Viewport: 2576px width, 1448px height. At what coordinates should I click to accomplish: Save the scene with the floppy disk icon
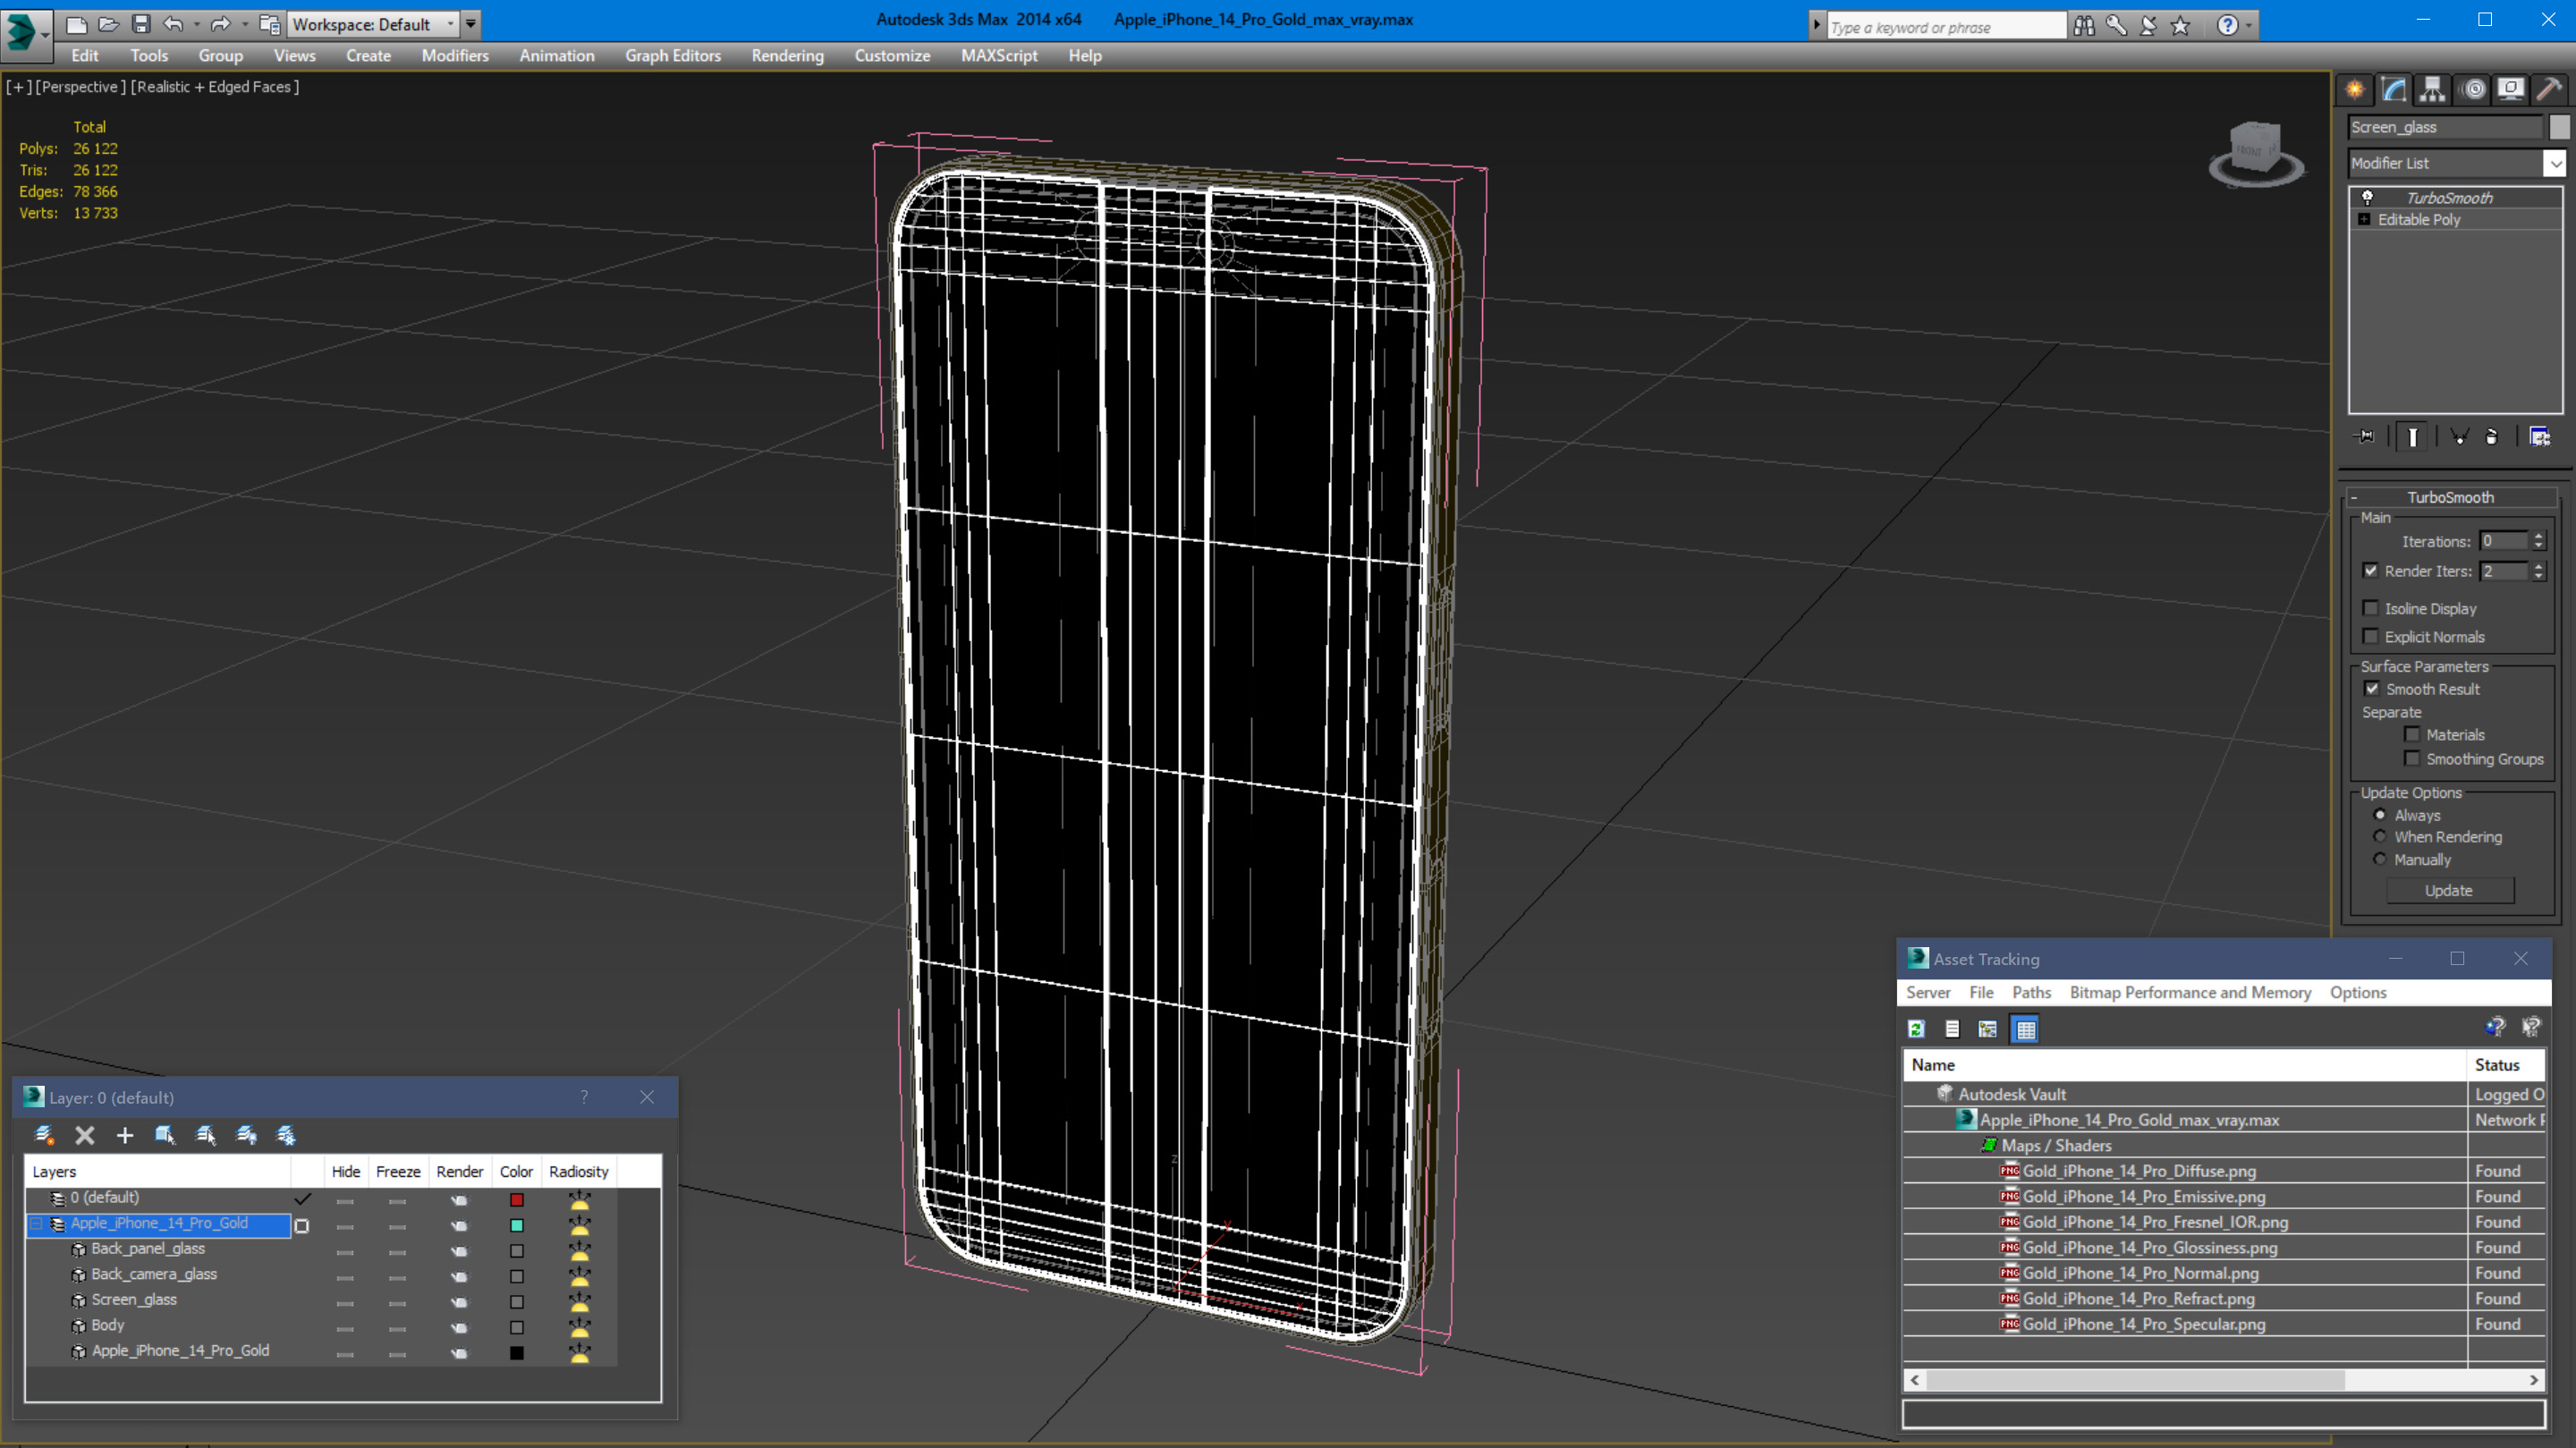click(141, 24)
